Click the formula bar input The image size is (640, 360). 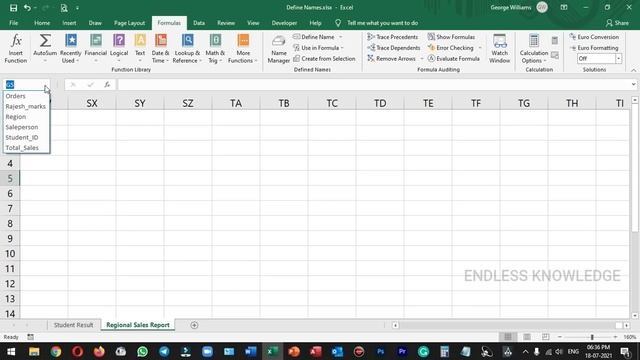point(373,84)
